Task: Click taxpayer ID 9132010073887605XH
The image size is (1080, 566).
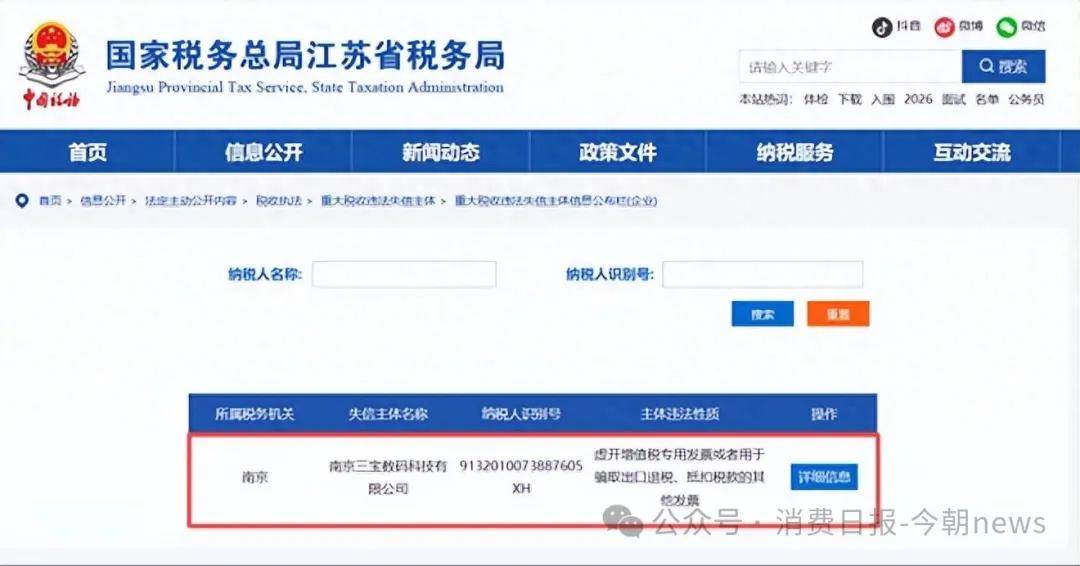Action: click(x=521, y=476)
